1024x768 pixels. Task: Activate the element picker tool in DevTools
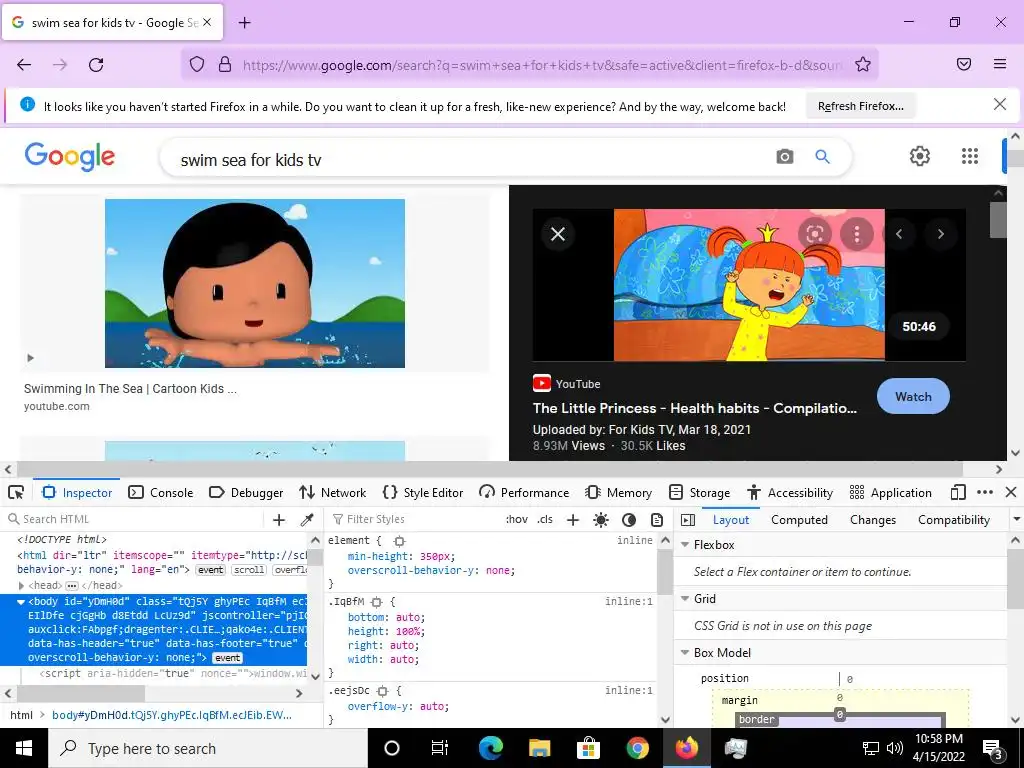(x=16, y=492)
